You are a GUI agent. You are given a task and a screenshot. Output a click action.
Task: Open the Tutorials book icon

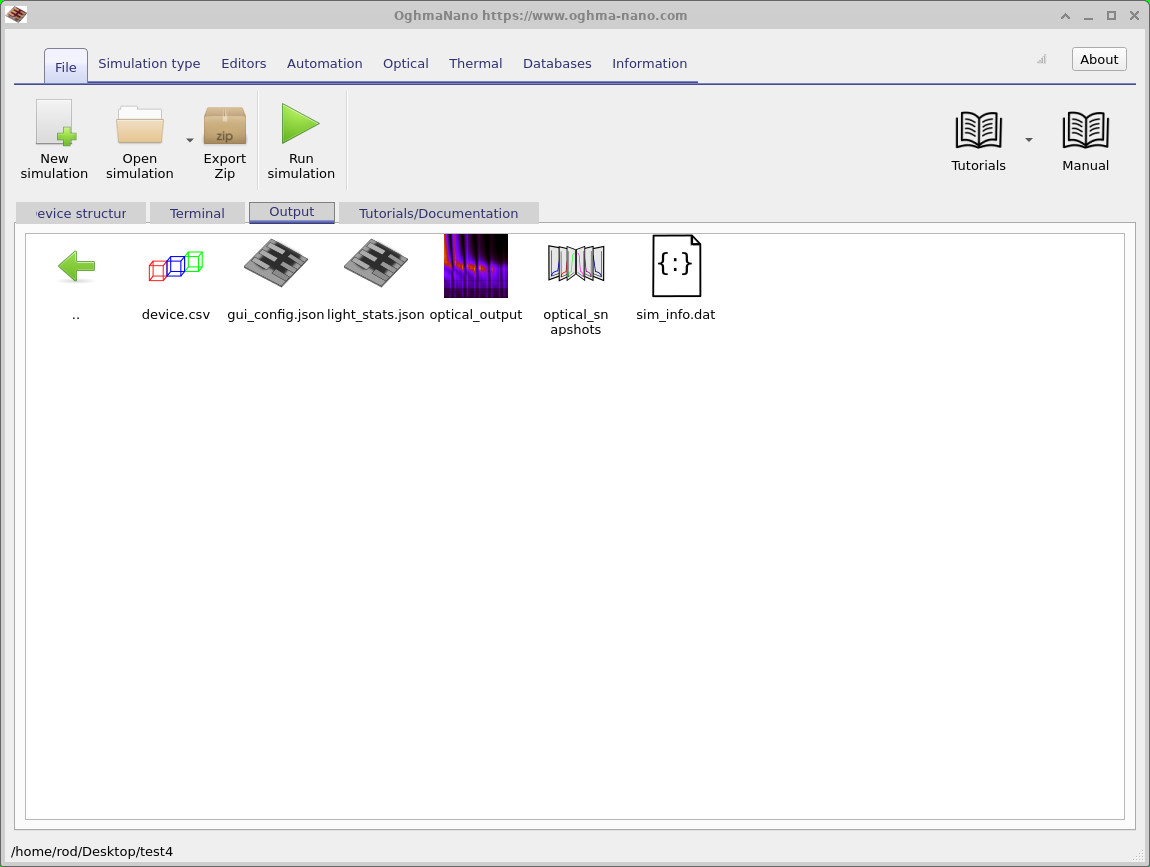pyautogui.click(x=978, y=131)
